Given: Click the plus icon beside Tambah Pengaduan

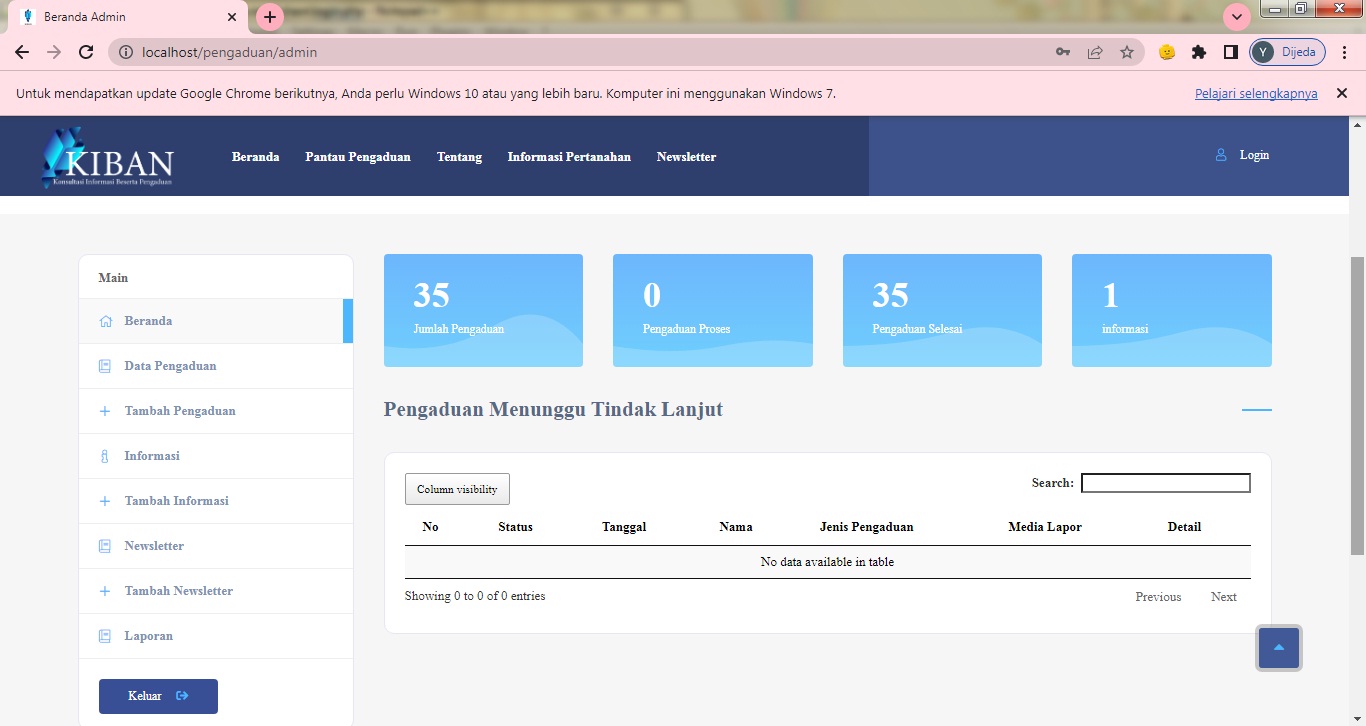Looking at the screenshot, I should (x=104, y=411).
